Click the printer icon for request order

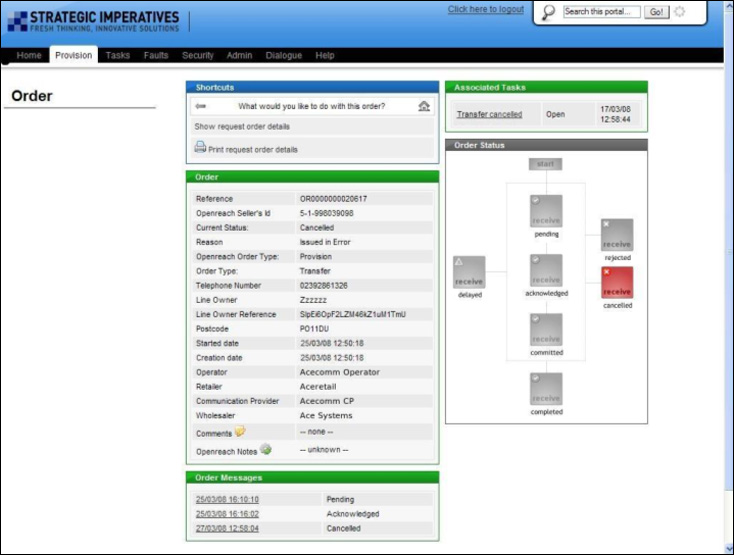click(200, 148)
